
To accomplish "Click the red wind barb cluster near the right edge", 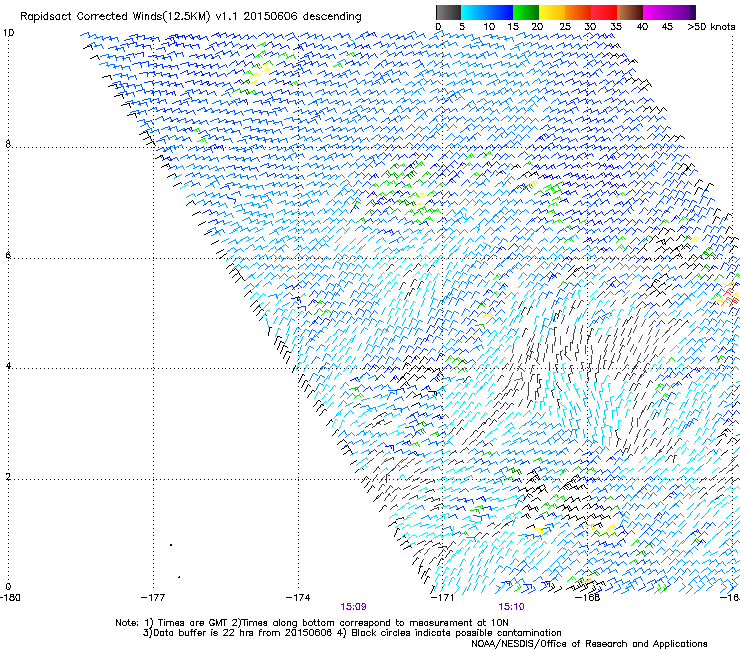I will (730, 296).
